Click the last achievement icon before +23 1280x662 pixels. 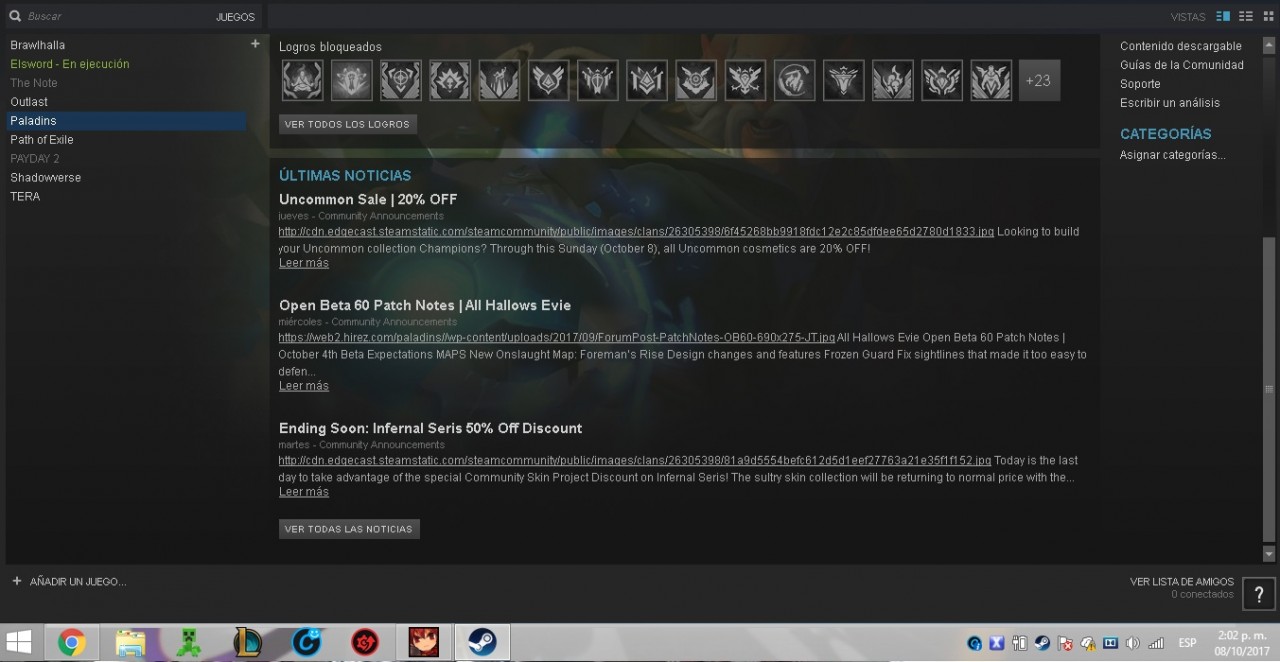(x=990, y=80)
